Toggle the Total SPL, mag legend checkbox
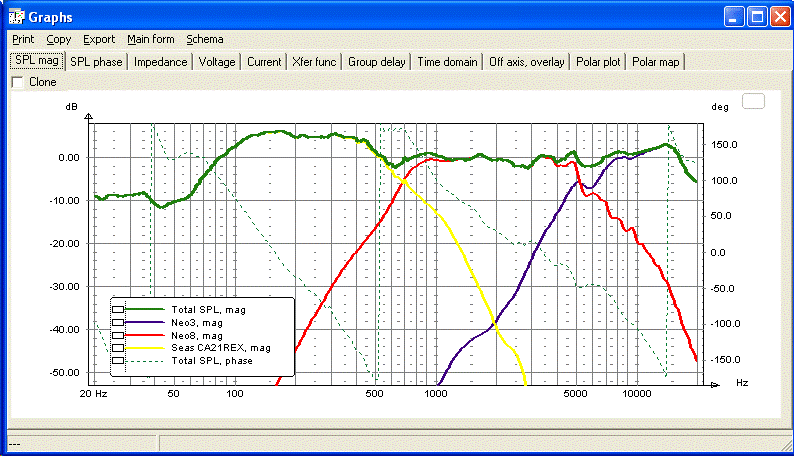The width and height of the screenshot is (794, 456). 118,309
